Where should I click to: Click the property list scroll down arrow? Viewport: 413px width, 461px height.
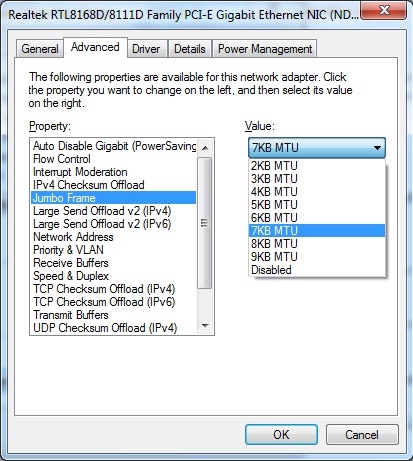tap(205, 326)
